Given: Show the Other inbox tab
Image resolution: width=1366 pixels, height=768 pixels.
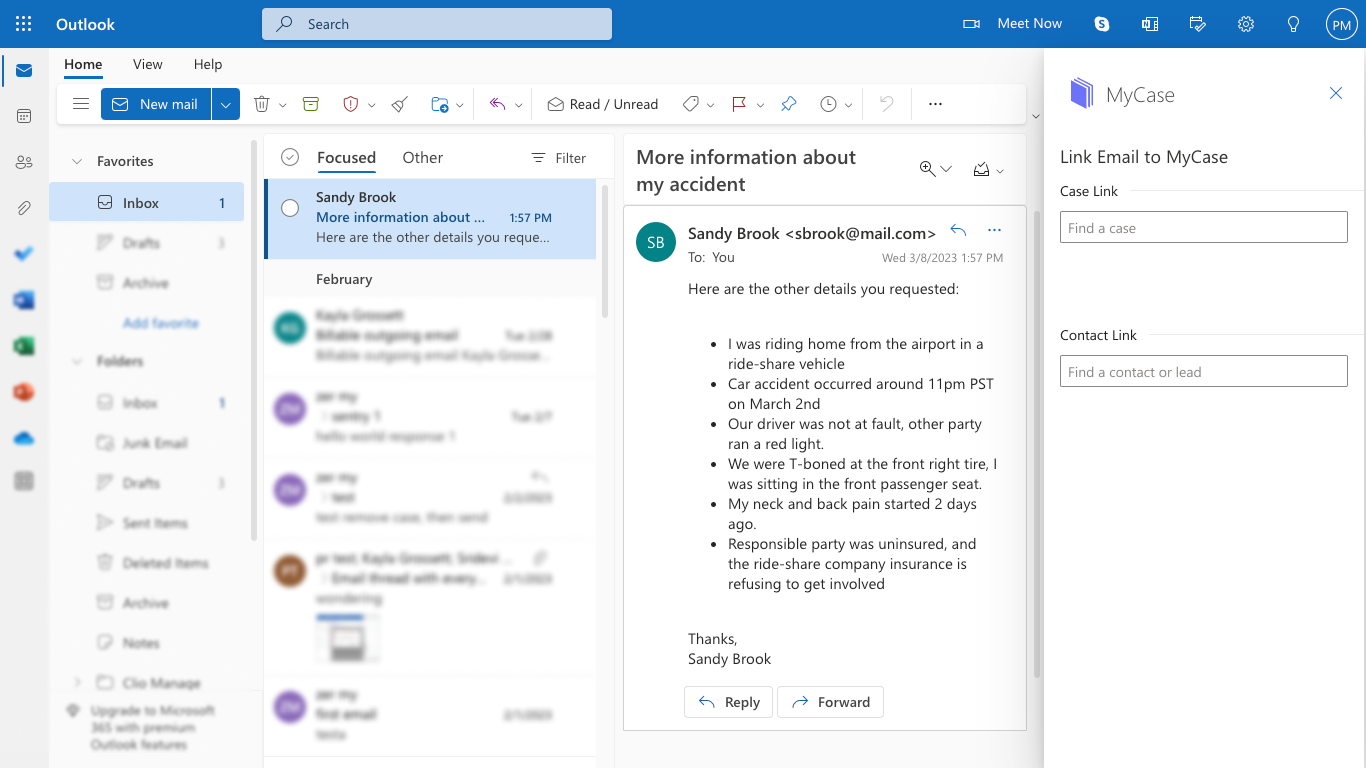Looking at the screenshot, I should pyautogui.click(x=422, y=157).
